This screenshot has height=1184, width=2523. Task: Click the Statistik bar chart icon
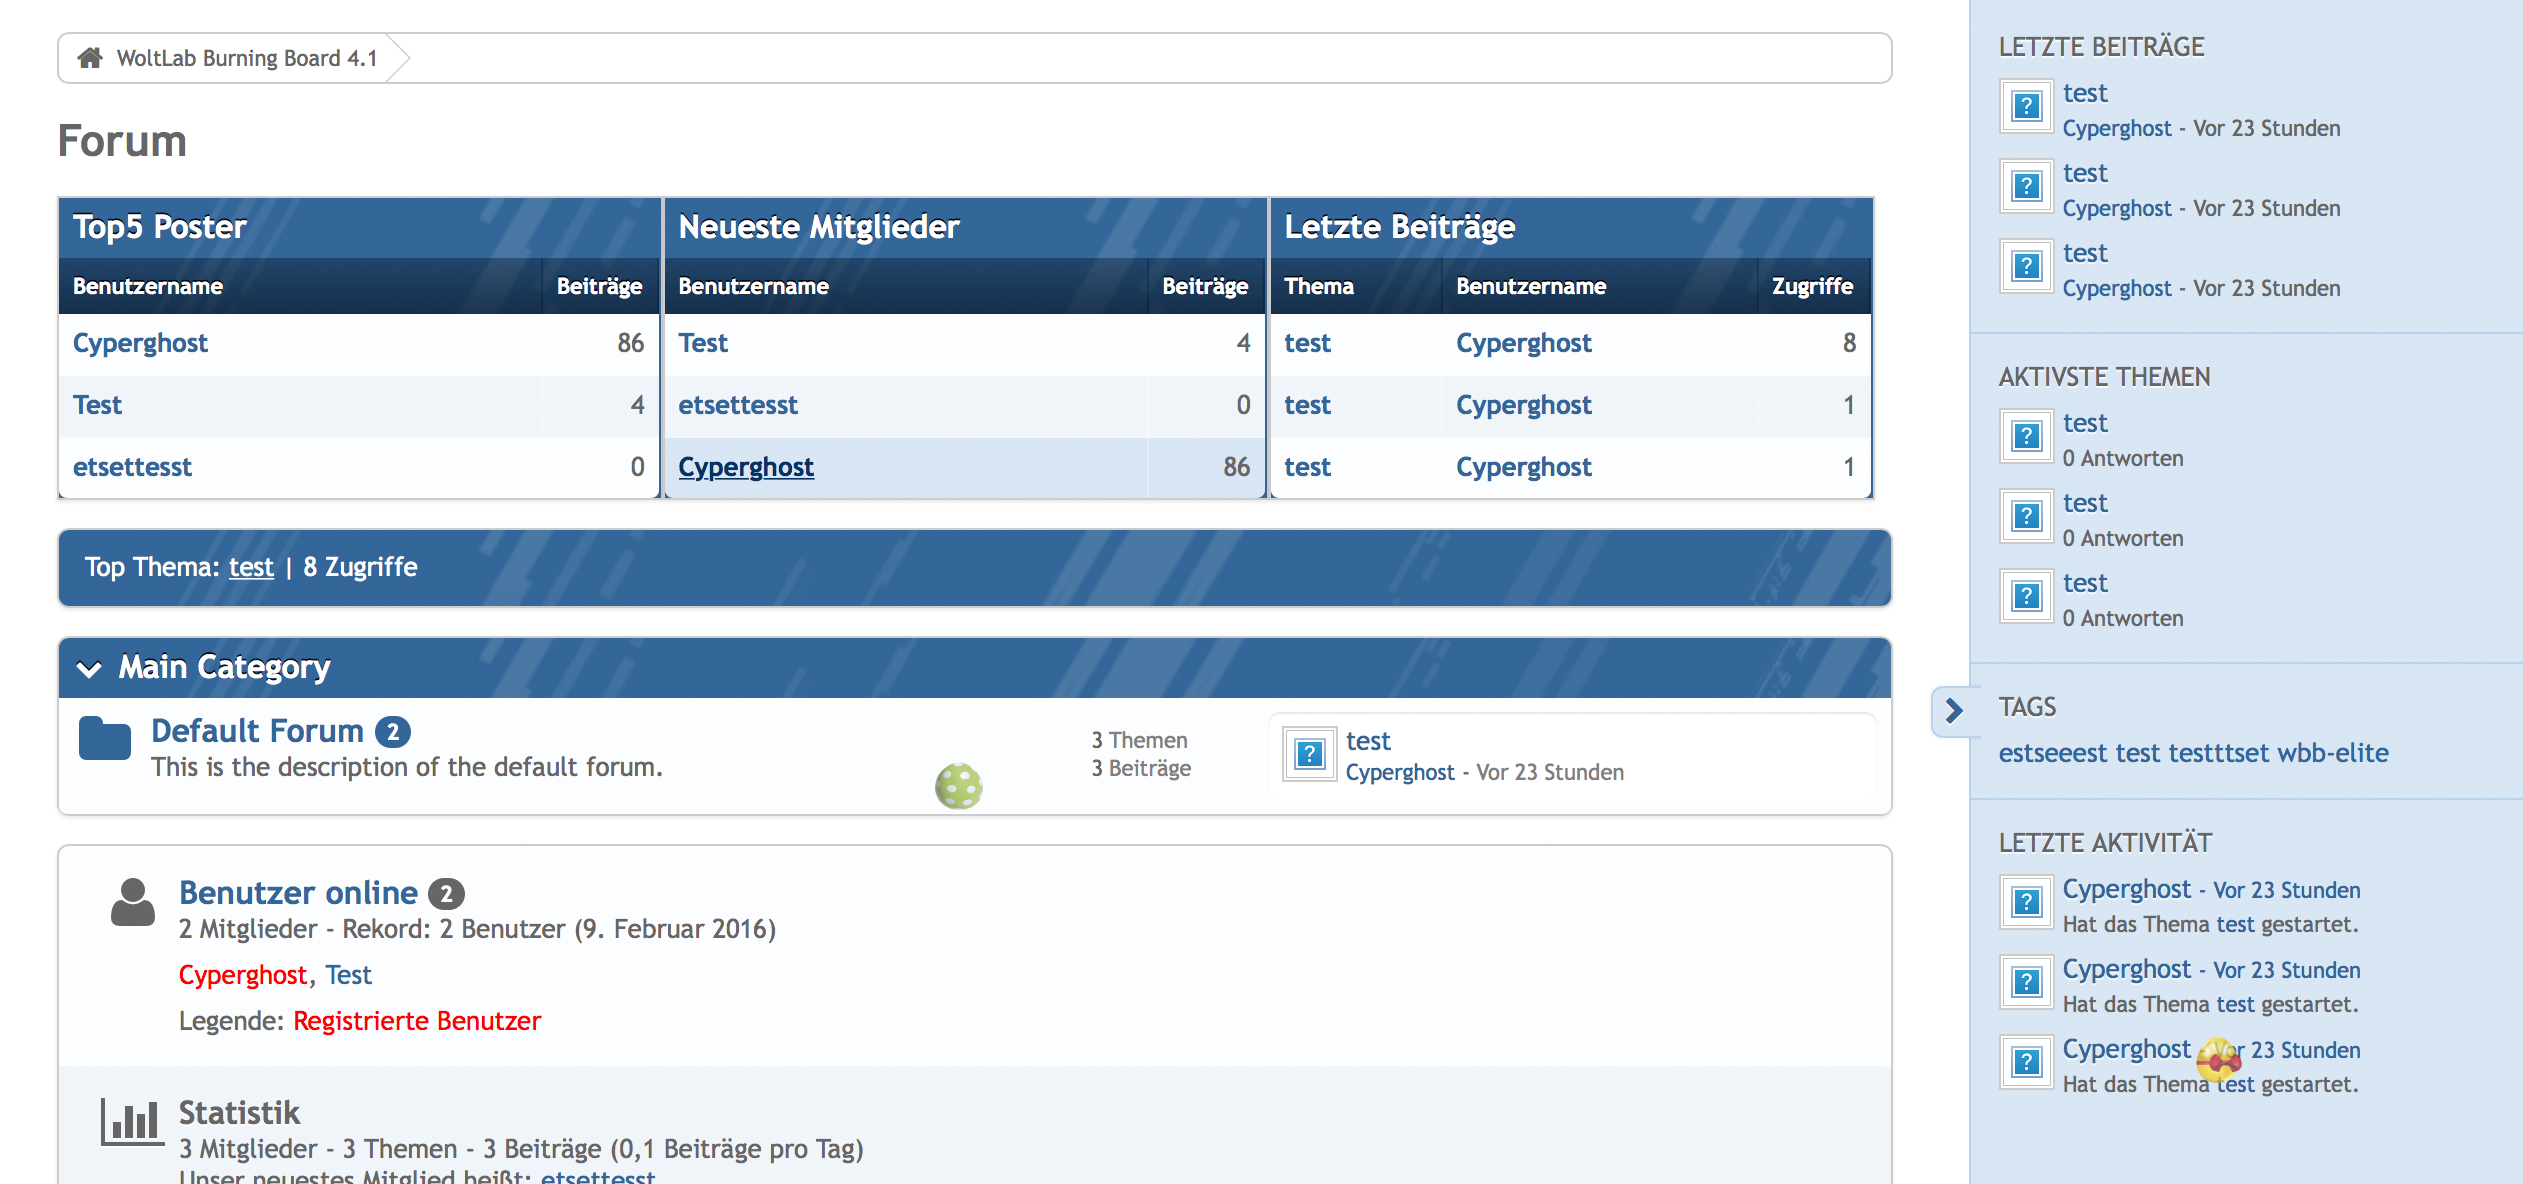point(130,1120)
